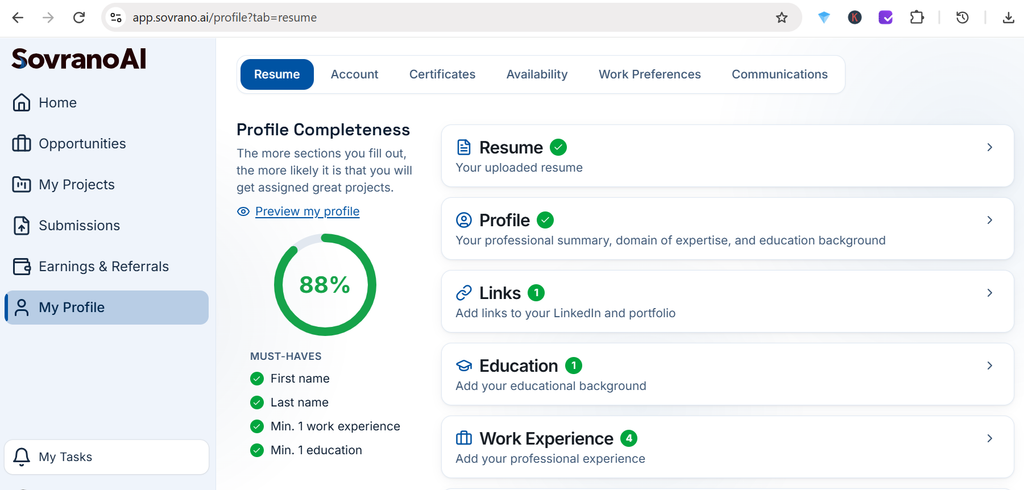This screenshot has height=490, width=1024.
Task: Click the My Projects folder icon
Action: click(22, 185)
